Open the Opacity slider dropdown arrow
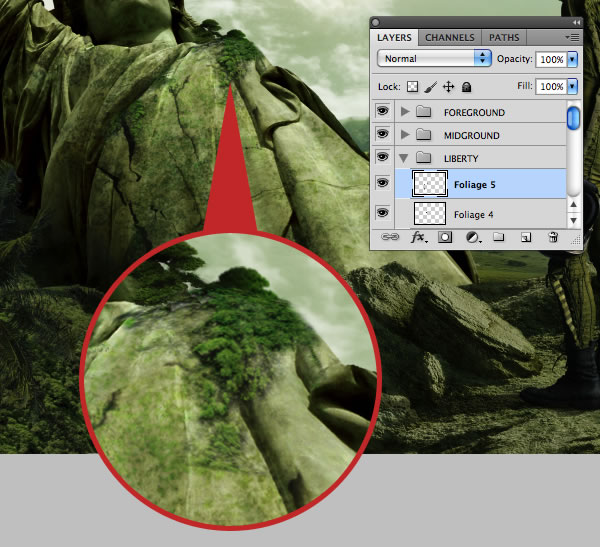Viewport: 600px width, 547px height. (x=572, y=59)
